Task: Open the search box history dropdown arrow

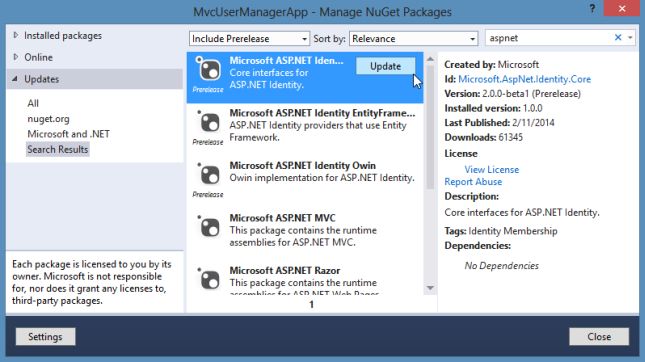Action: point(630,38)
